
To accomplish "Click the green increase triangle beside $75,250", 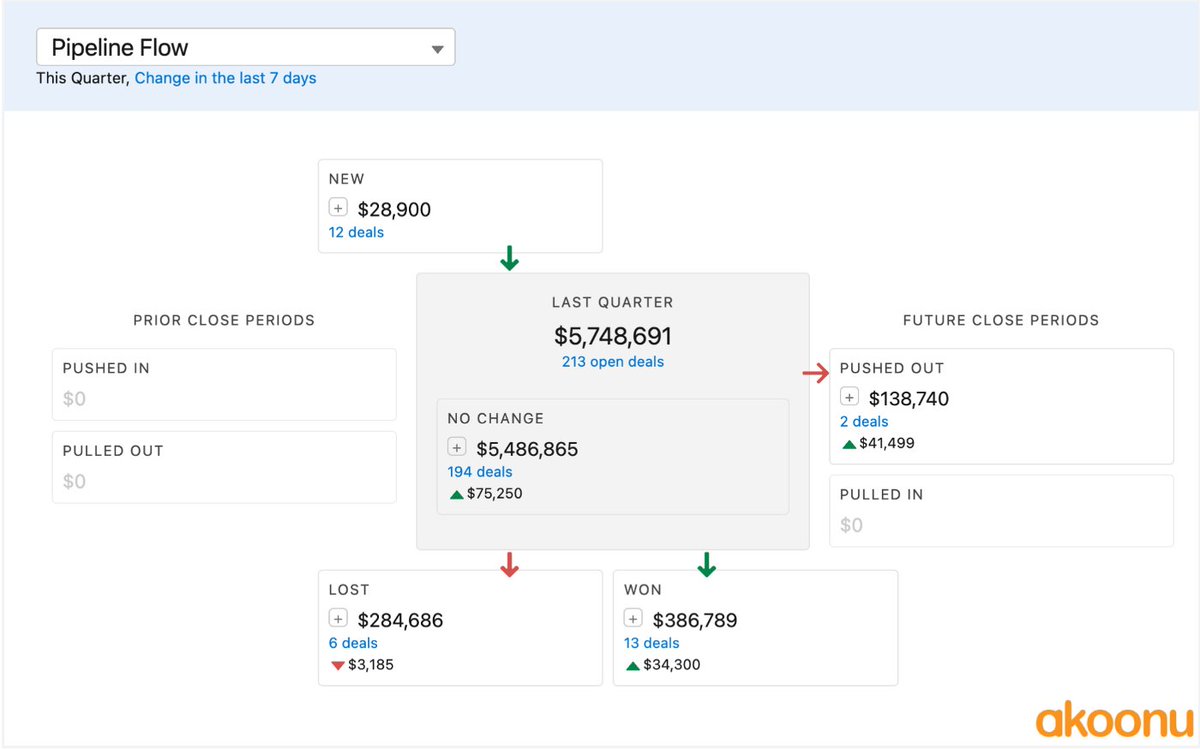I will point(455,493).
